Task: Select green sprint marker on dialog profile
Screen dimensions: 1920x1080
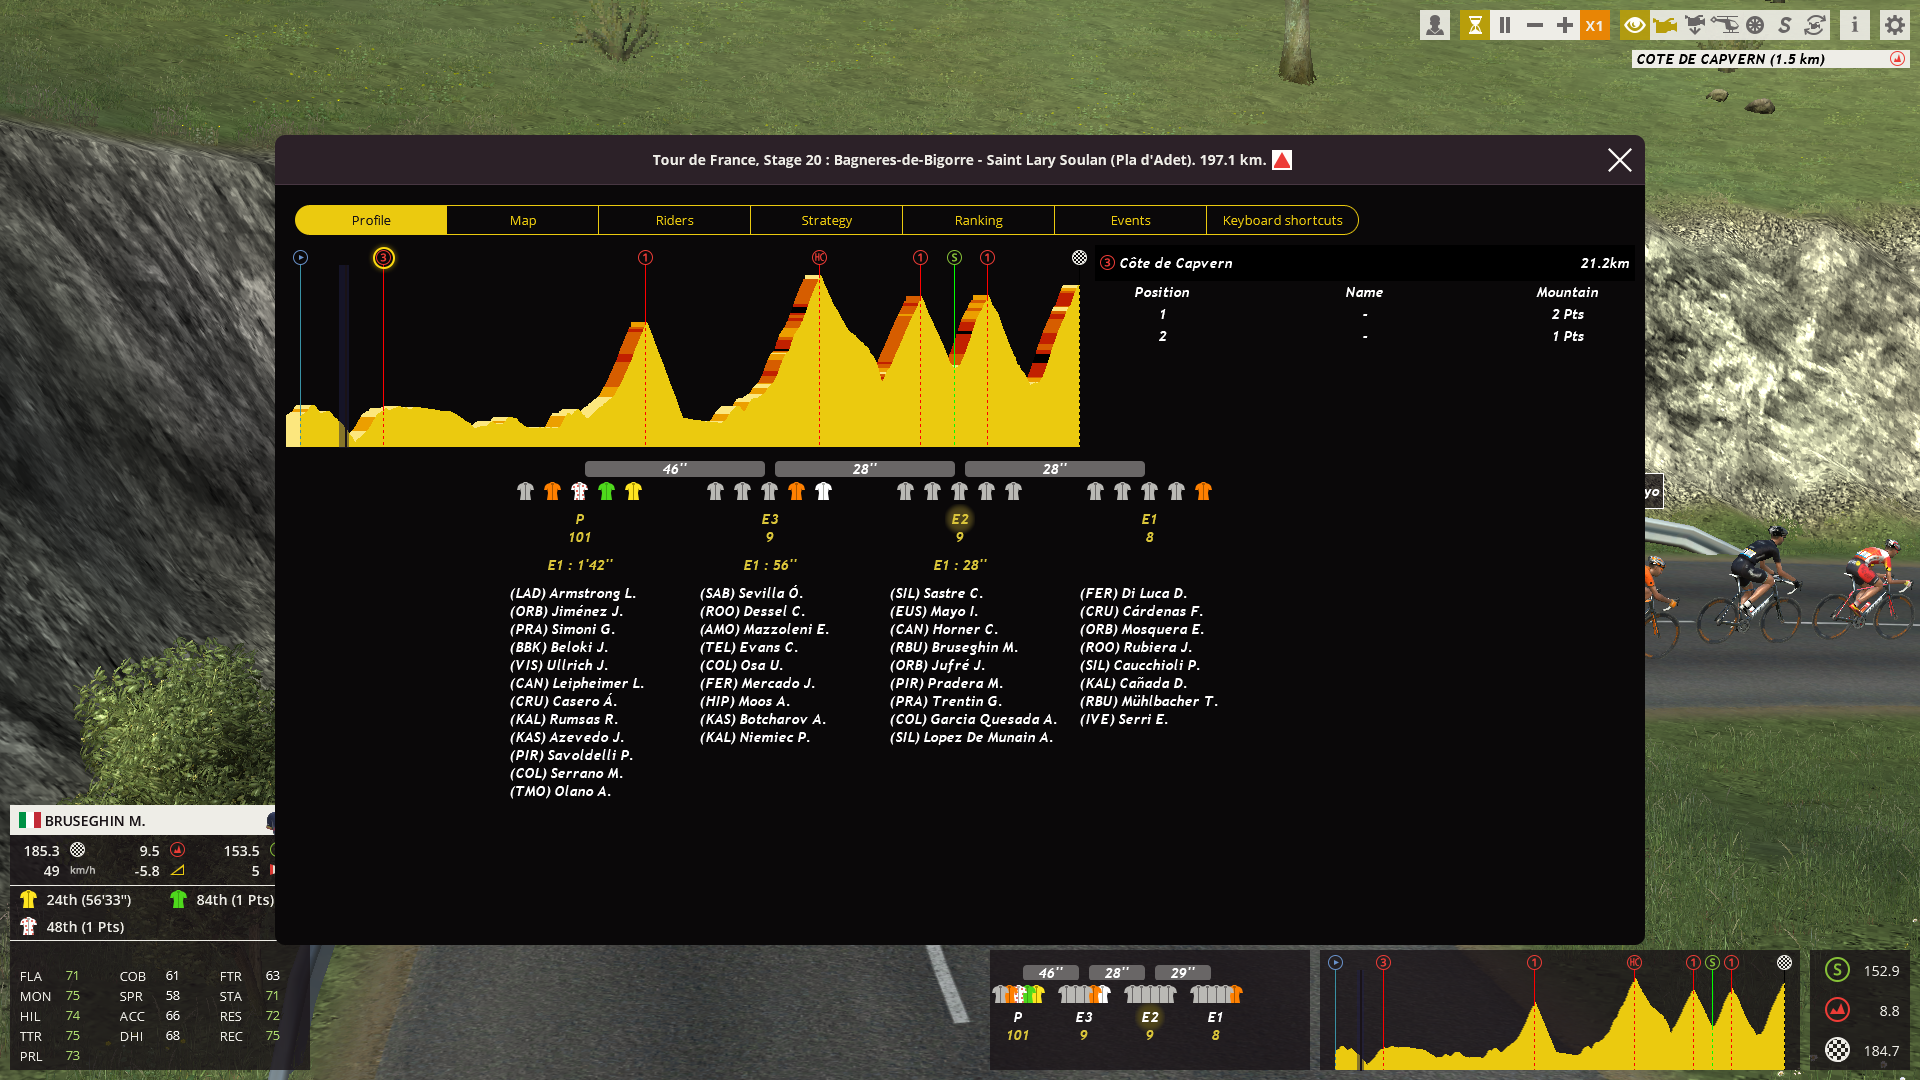Action: 954,258
